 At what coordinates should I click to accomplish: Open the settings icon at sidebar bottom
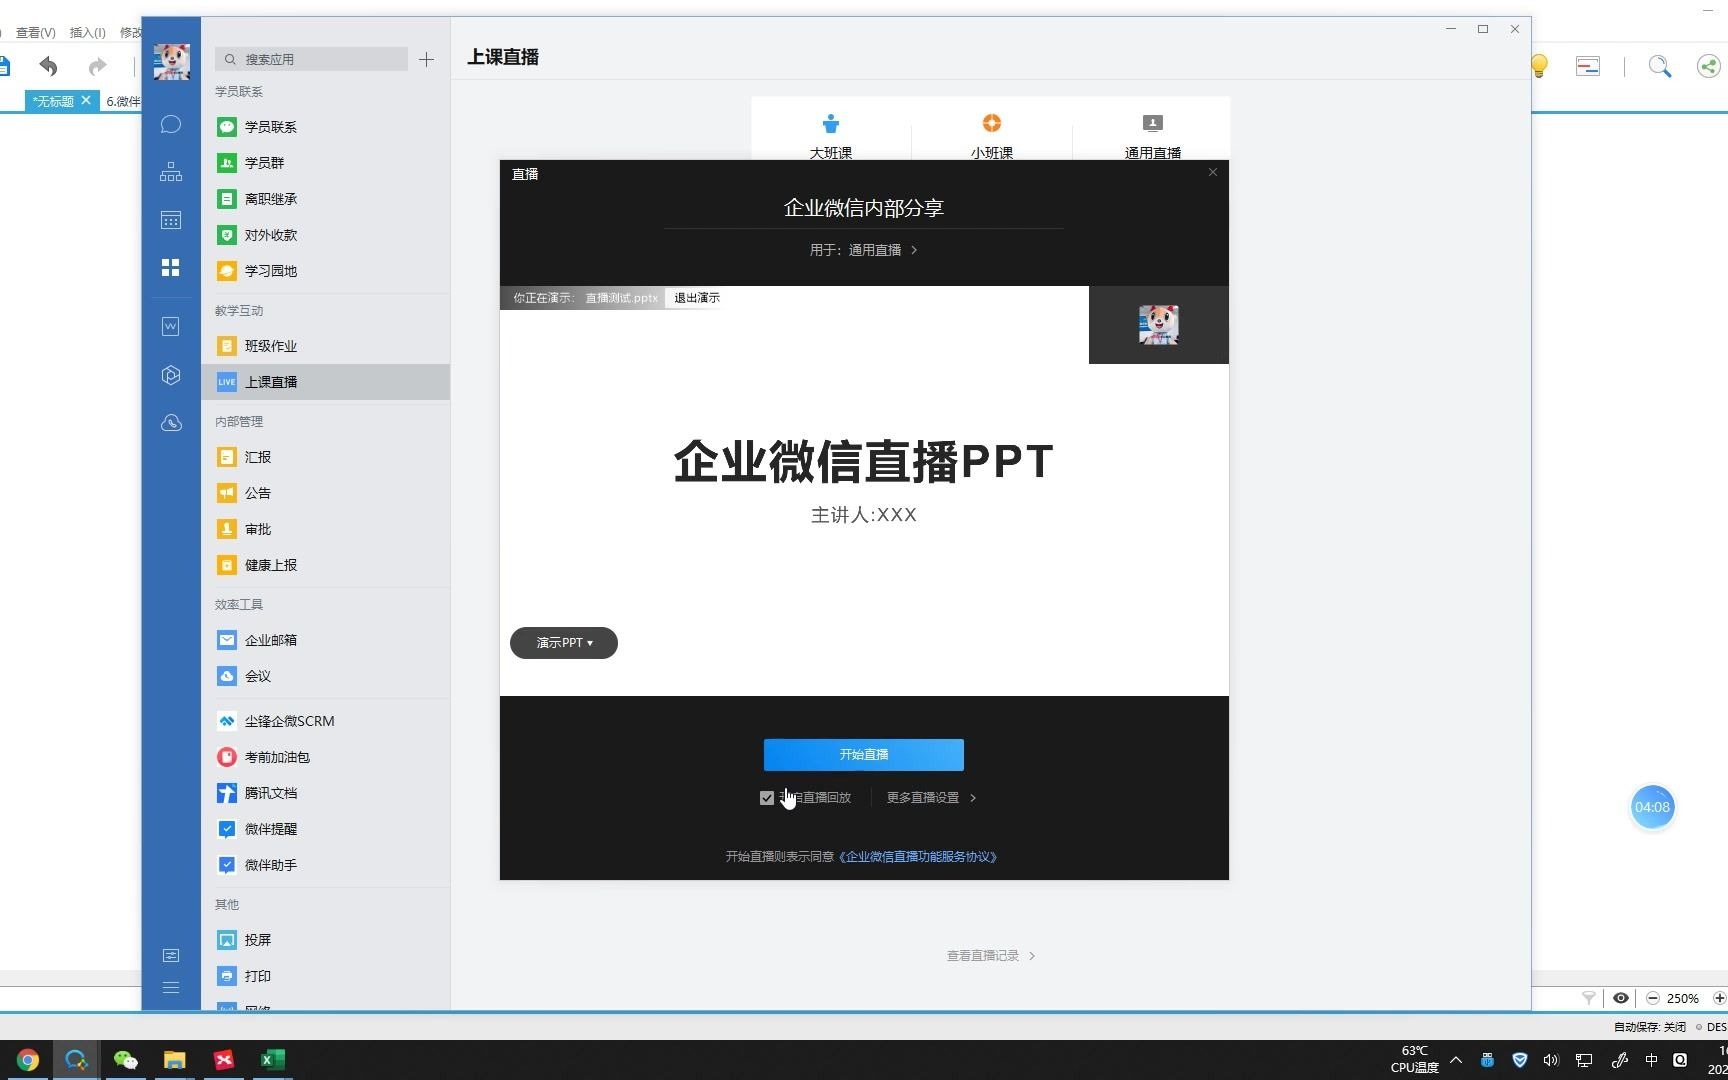coord(171,956)
